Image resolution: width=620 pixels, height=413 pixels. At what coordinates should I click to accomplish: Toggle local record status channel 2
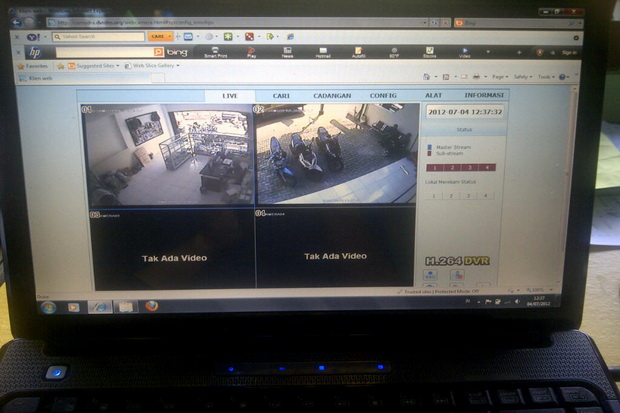pos(451,195)
